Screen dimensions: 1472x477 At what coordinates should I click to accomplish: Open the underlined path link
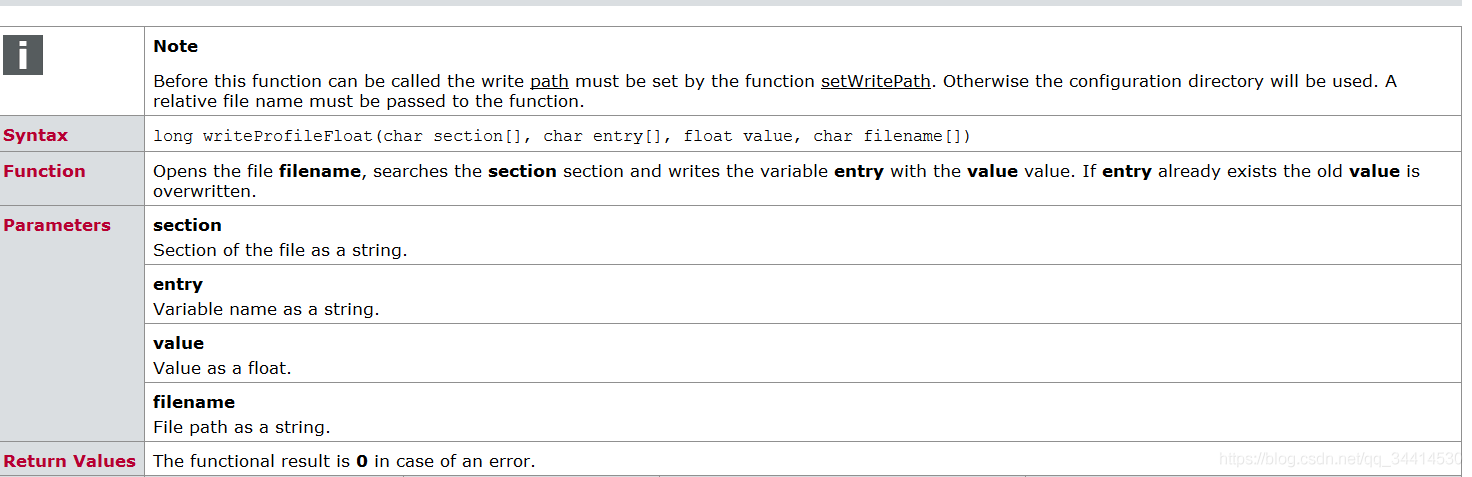tap(549, 81)
